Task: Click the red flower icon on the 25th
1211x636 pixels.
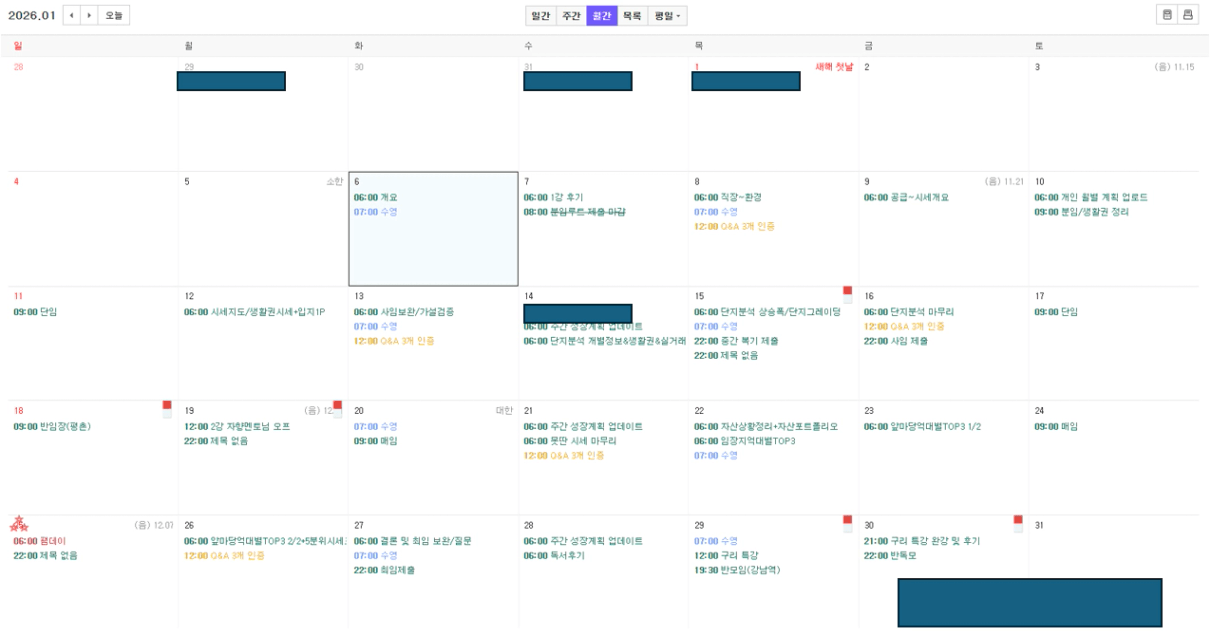Action: pyautogui.click(x=19, y=524)
